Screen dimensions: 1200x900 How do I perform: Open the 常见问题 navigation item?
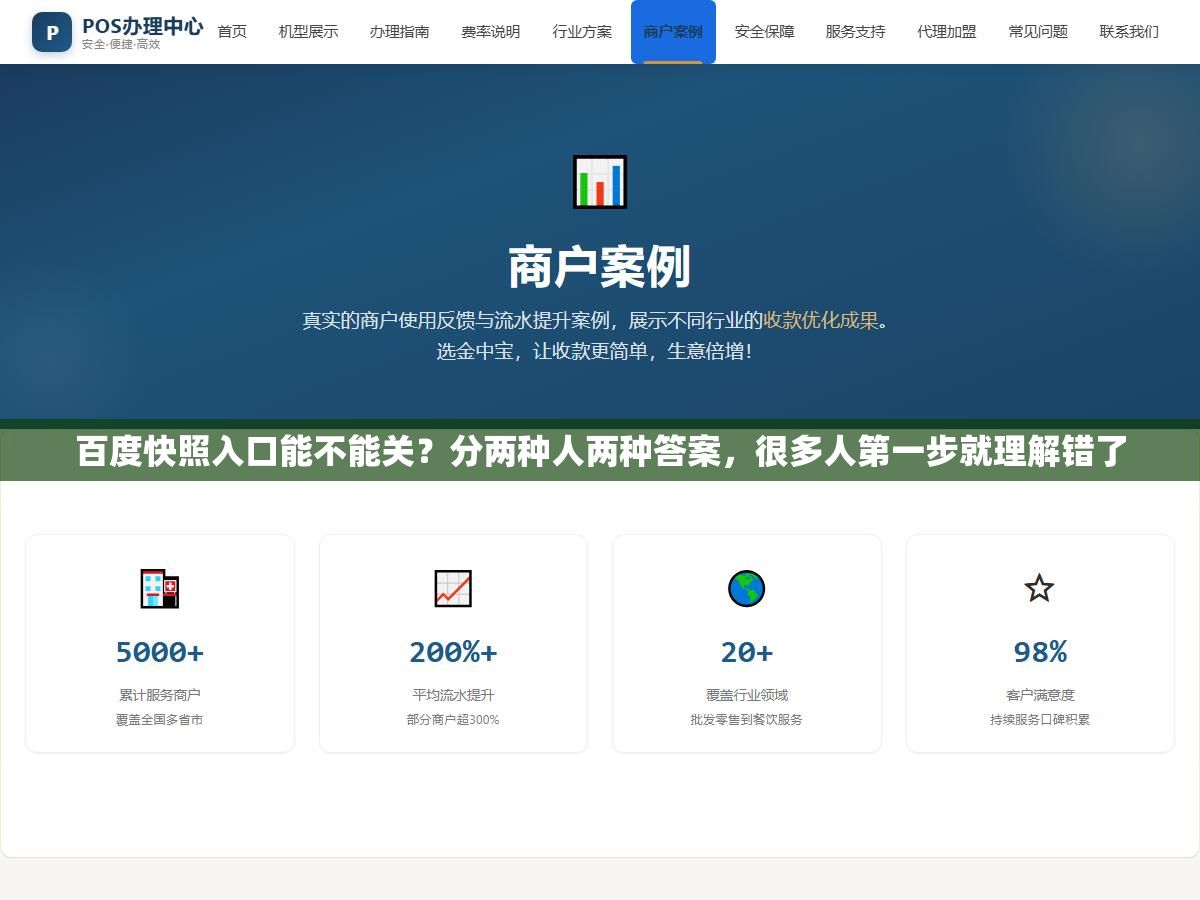[1038, 32]
